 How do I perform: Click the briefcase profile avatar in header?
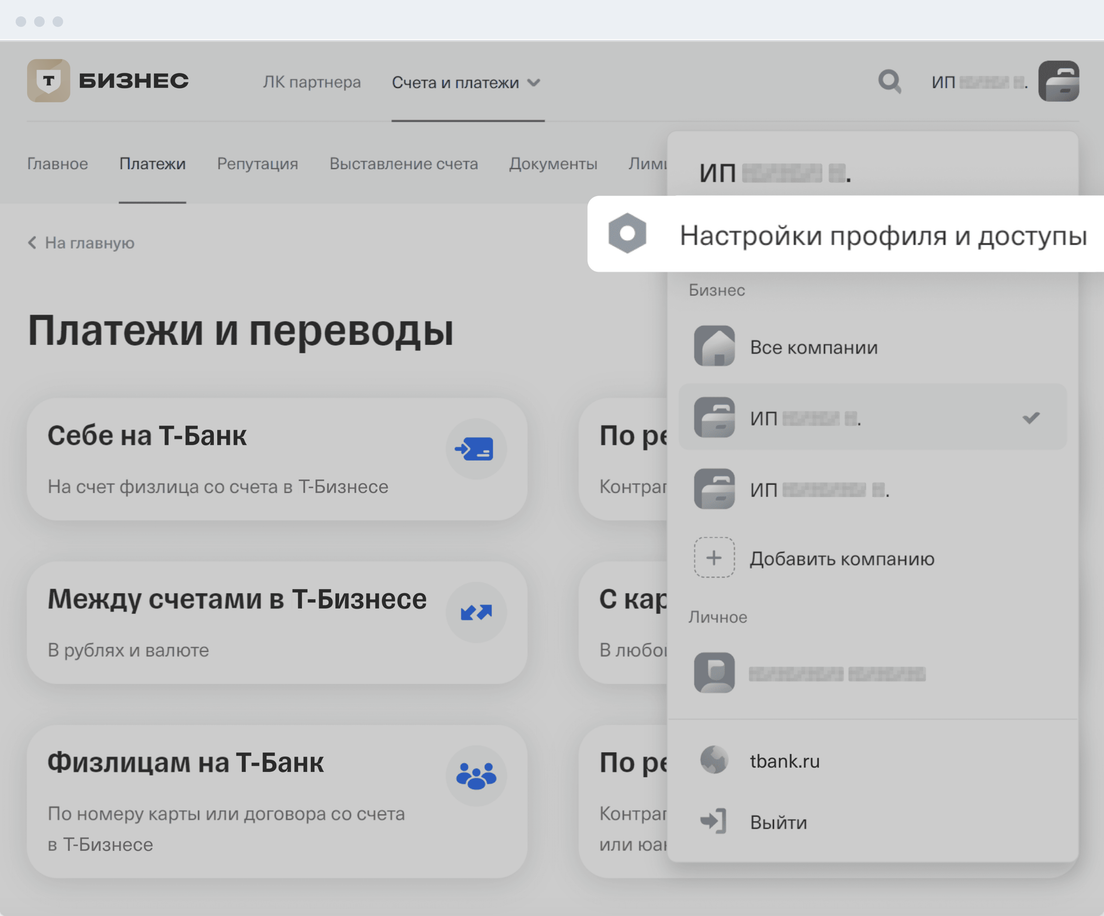(1058, 81)
